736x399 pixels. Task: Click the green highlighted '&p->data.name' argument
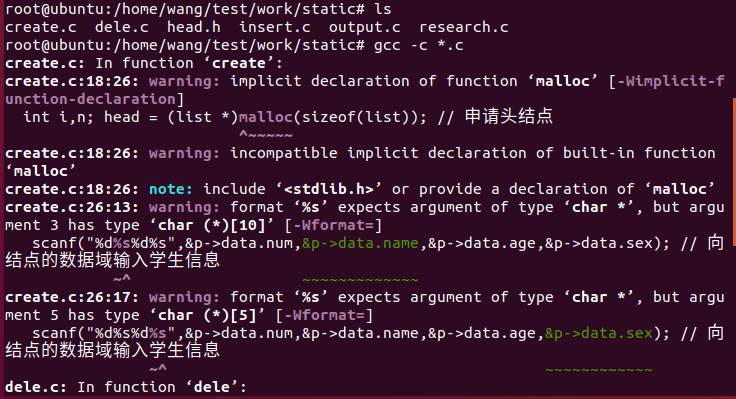click(x=360, y=243)
